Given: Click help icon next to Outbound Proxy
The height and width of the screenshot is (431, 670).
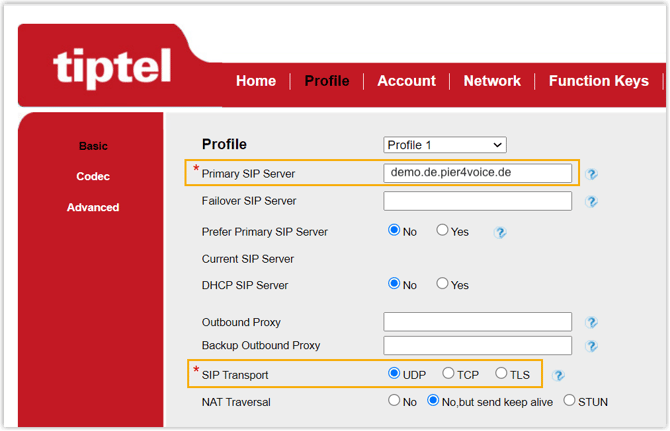Looking at the screenshot, I should pyautogui.click(x=592, y=323).
